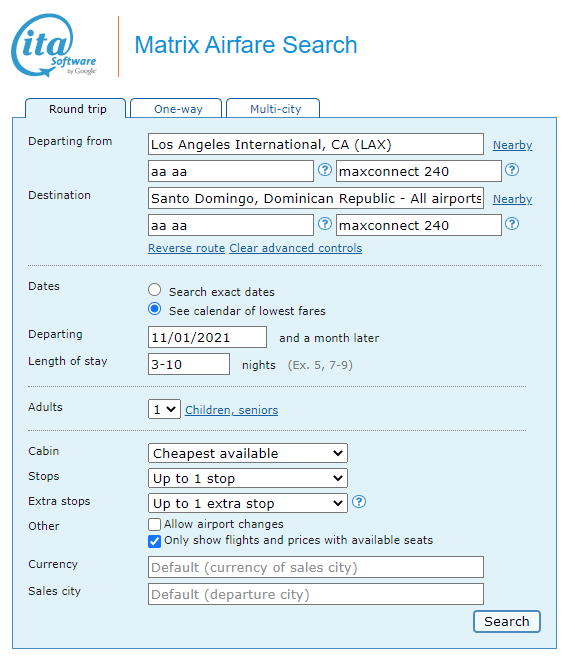The width and height of the screenshot is (575, 662).
Task: Click the ITA Software logo
Action: (x=54, y=46)
